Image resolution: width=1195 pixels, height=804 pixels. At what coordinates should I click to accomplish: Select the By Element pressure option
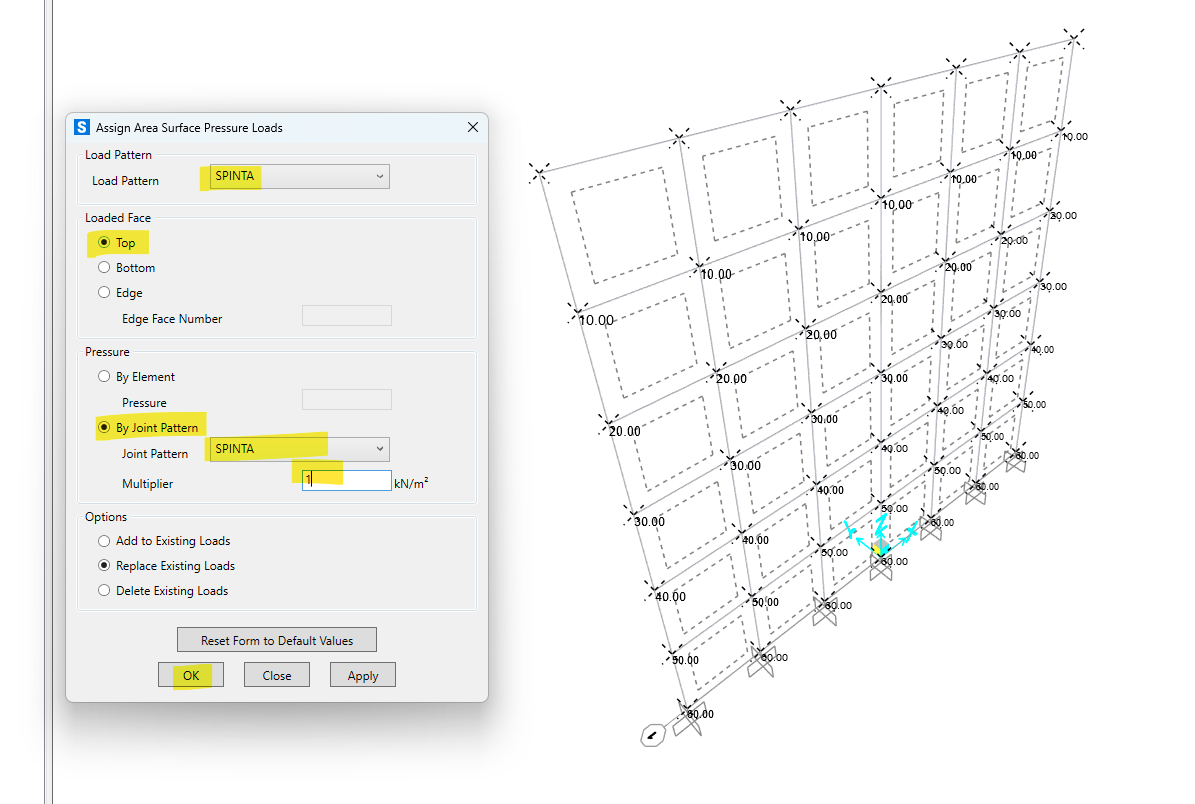click(x=104, y=377)
